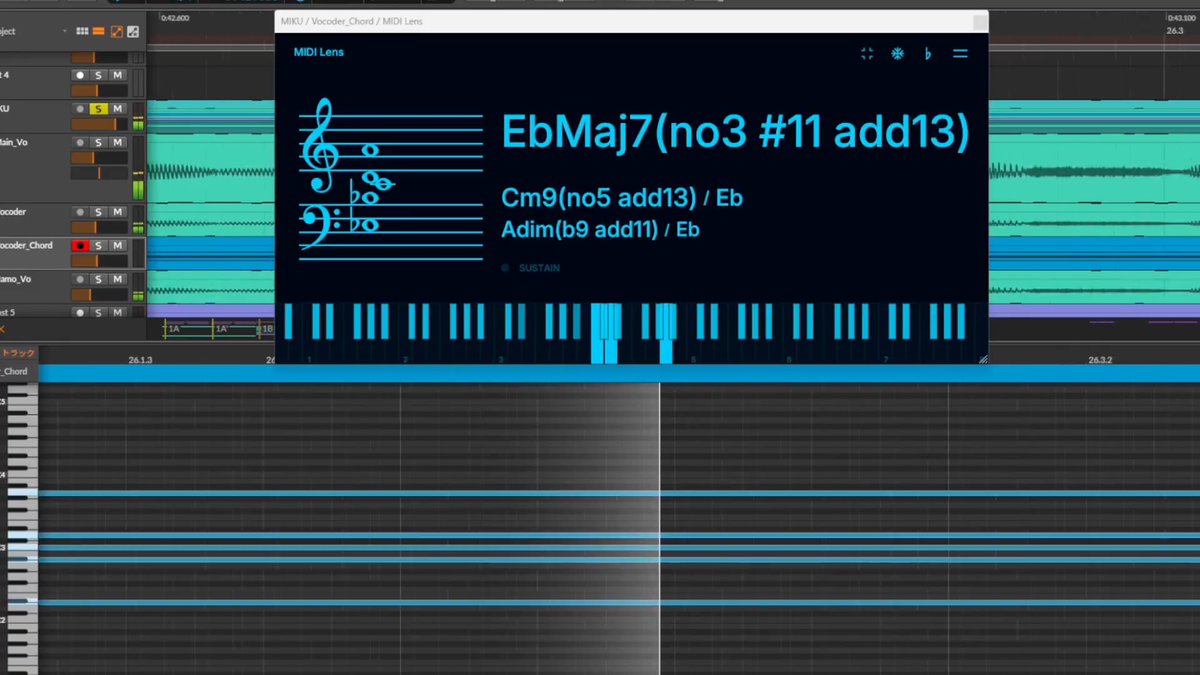Select the highest blue note in piano roll

click(619, 493)
